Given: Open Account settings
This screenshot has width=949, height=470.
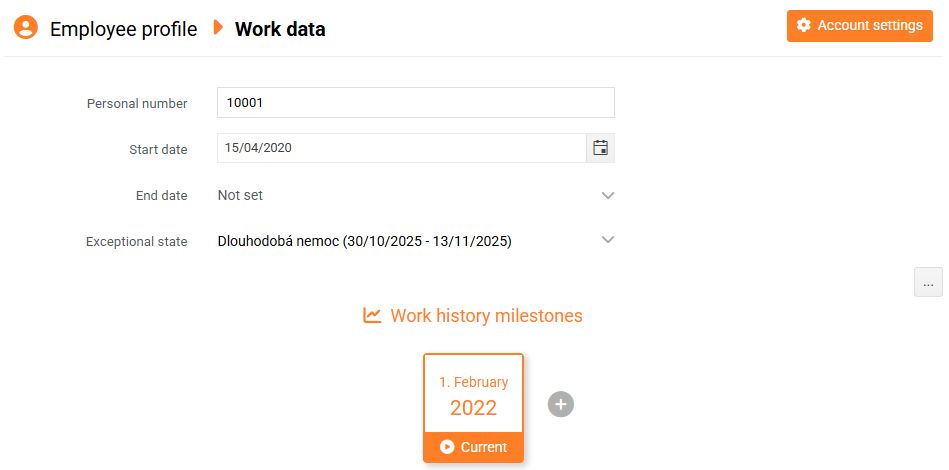Looking at the screenshot, I should click(x=859, y=26).
